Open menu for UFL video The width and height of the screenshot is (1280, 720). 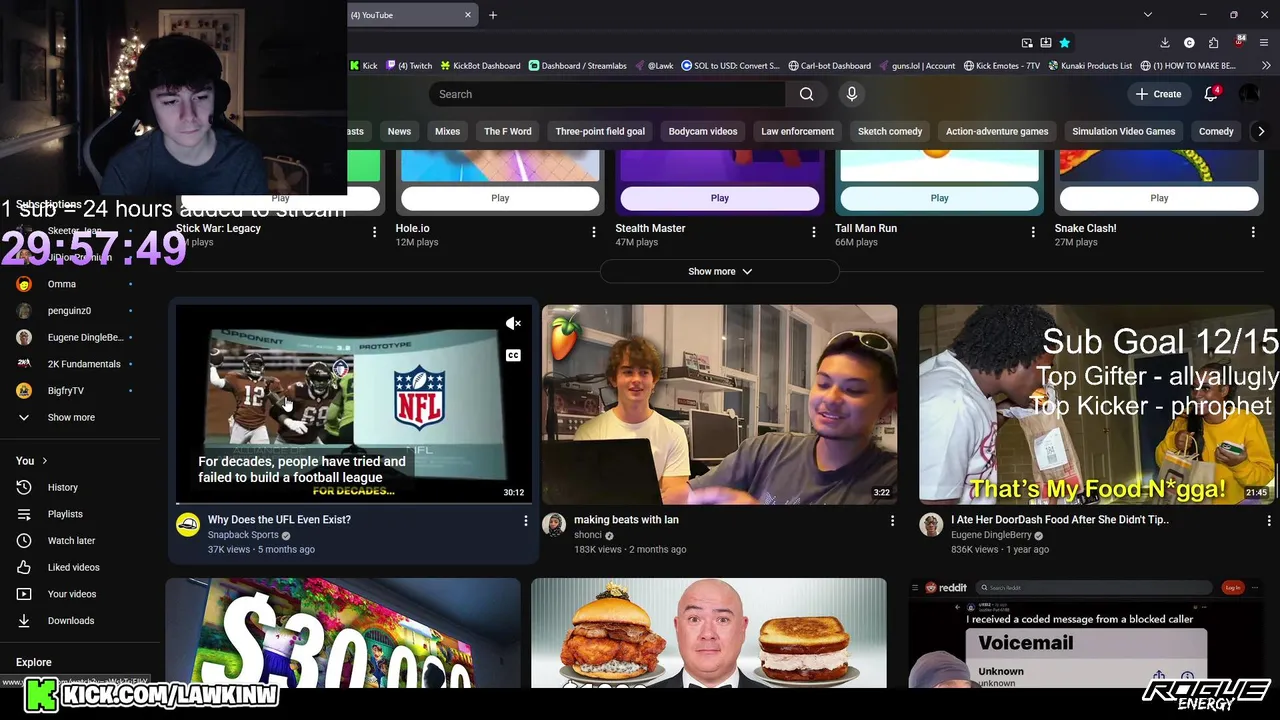526,521
